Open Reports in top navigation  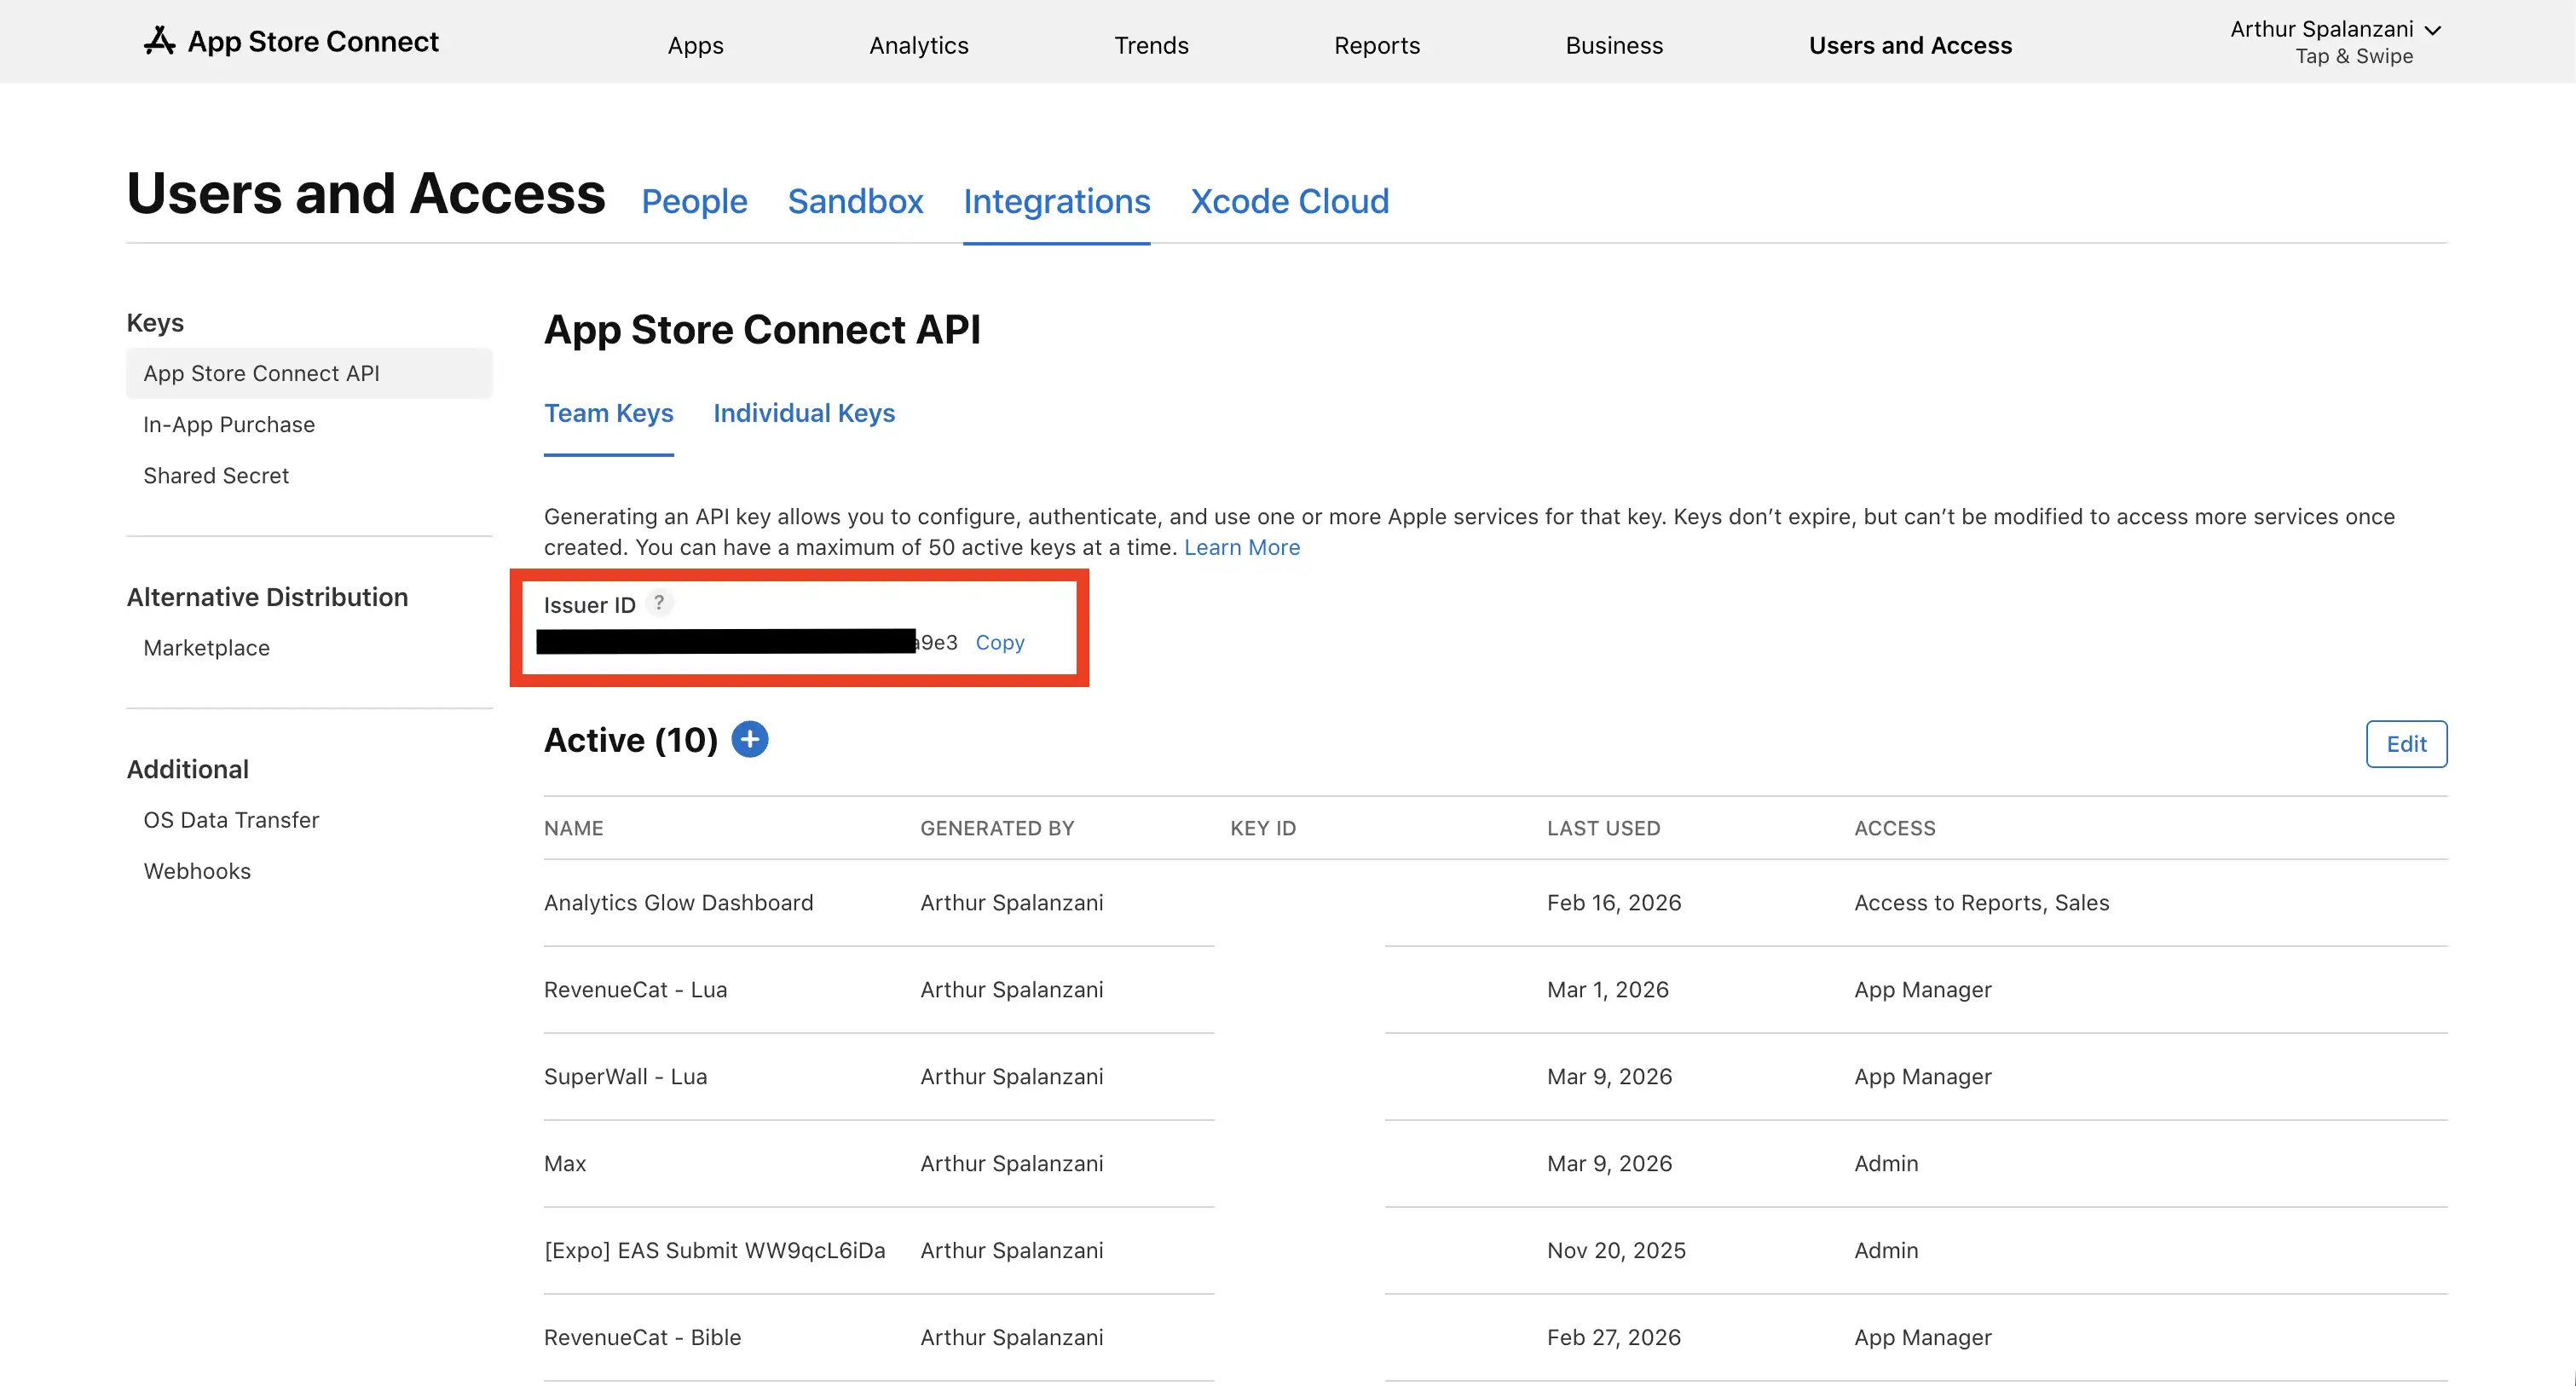(1377, 45)
